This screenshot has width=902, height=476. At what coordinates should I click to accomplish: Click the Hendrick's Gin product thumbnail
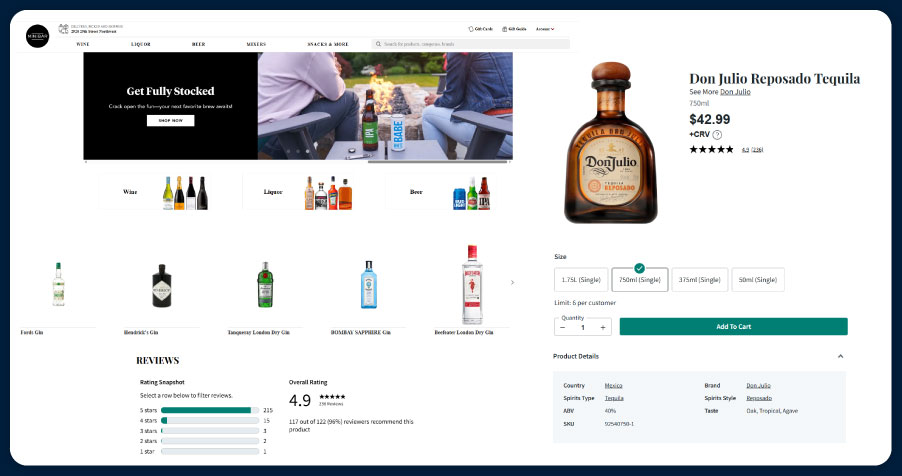[x=163, y=284]
